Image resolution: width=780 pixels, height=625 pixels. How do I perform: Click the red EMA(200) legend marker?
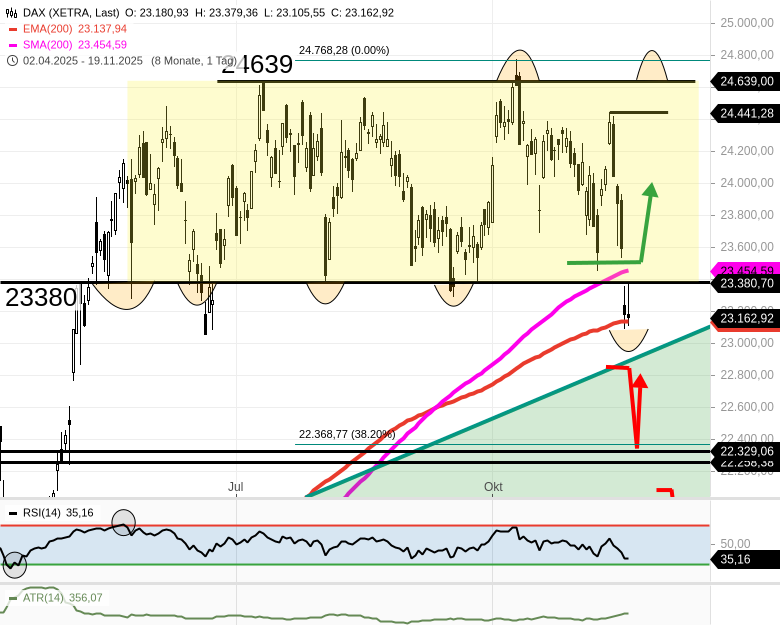[13, 29]
